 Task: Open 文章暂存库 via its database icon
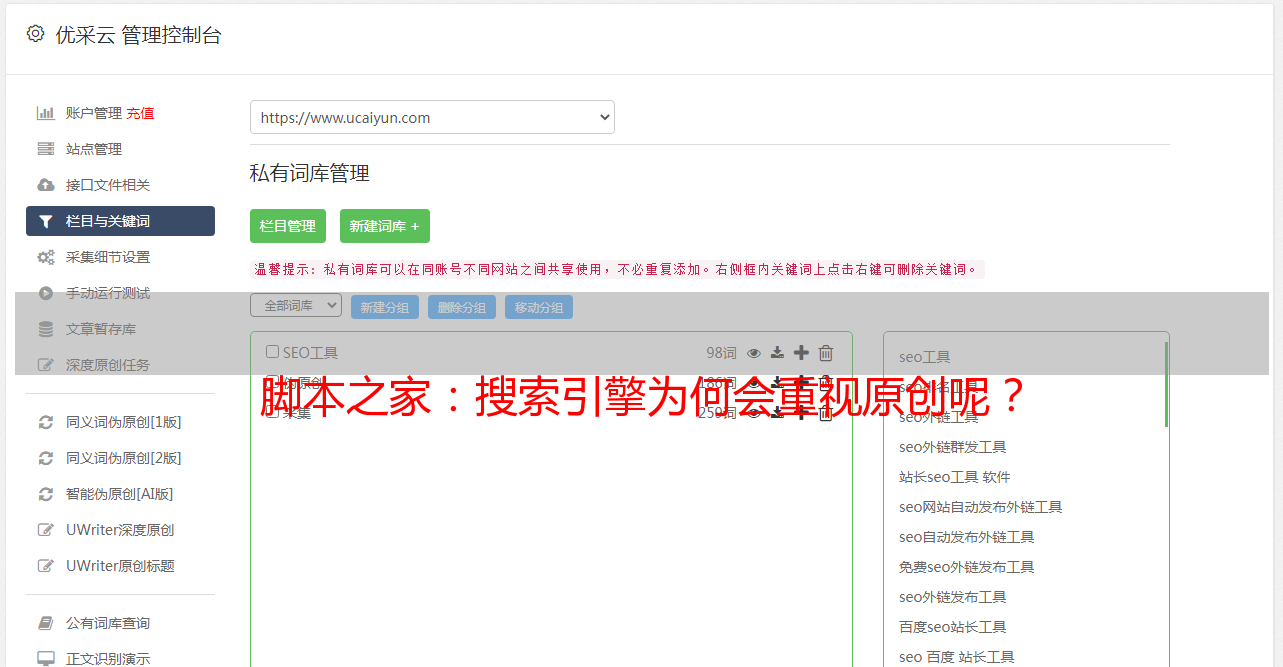(x=45, y=329)
